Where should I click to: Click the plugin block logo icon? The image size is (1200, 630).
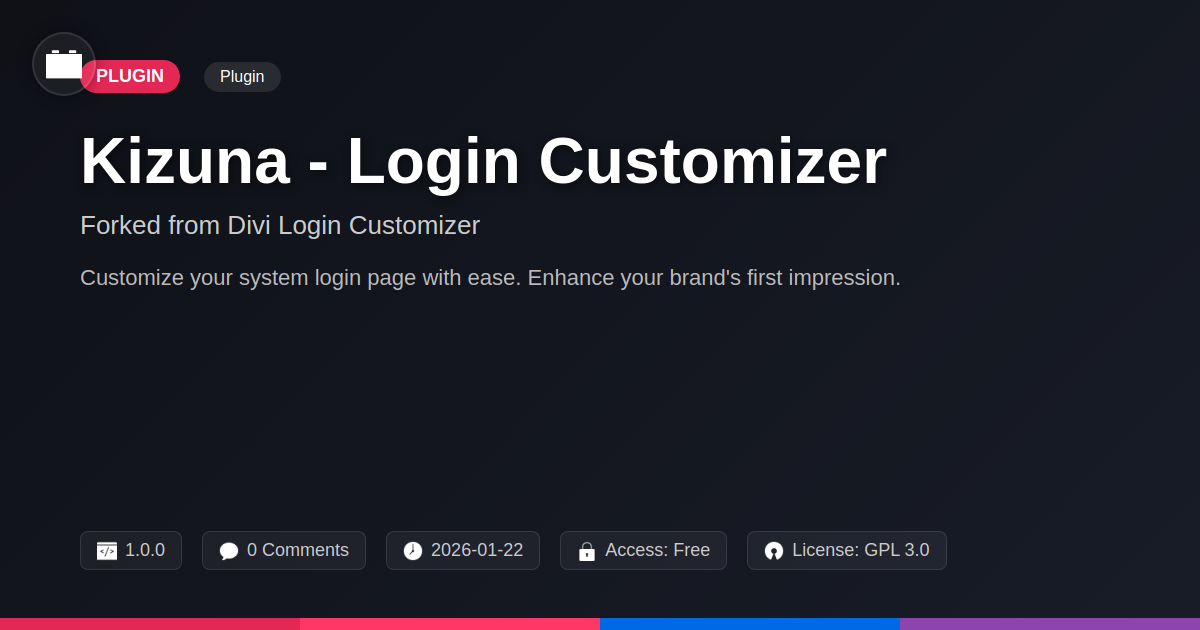[x=64, y=64]
